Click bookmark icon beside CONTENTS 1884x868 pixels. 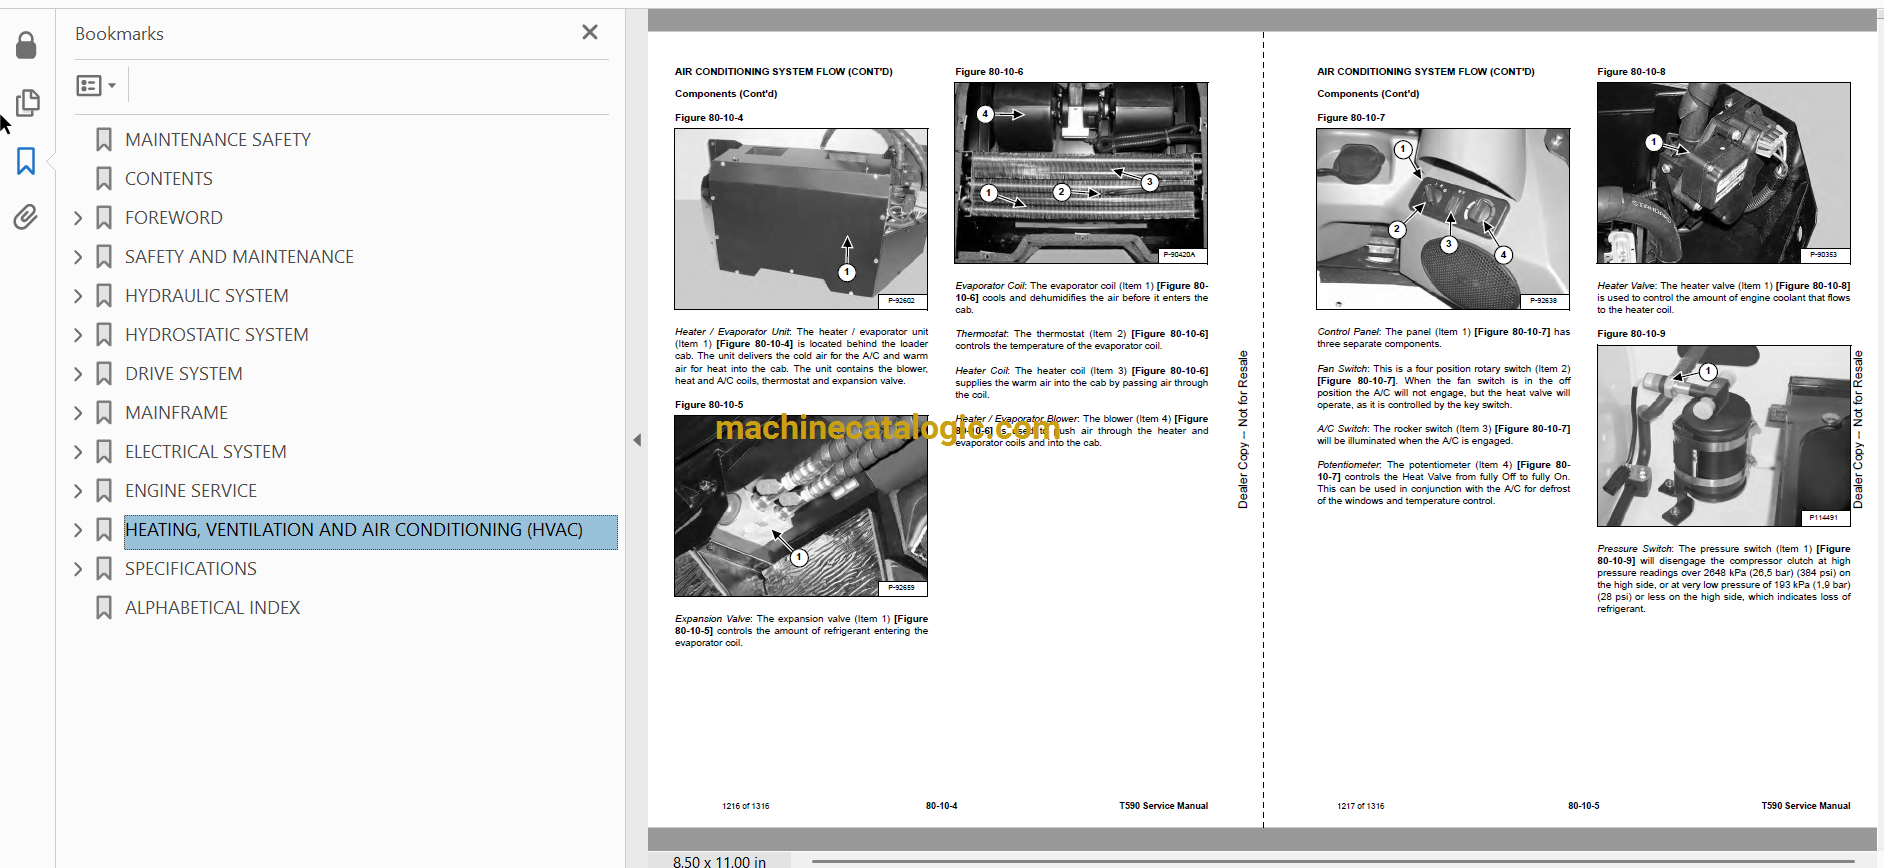pos(104,178)
